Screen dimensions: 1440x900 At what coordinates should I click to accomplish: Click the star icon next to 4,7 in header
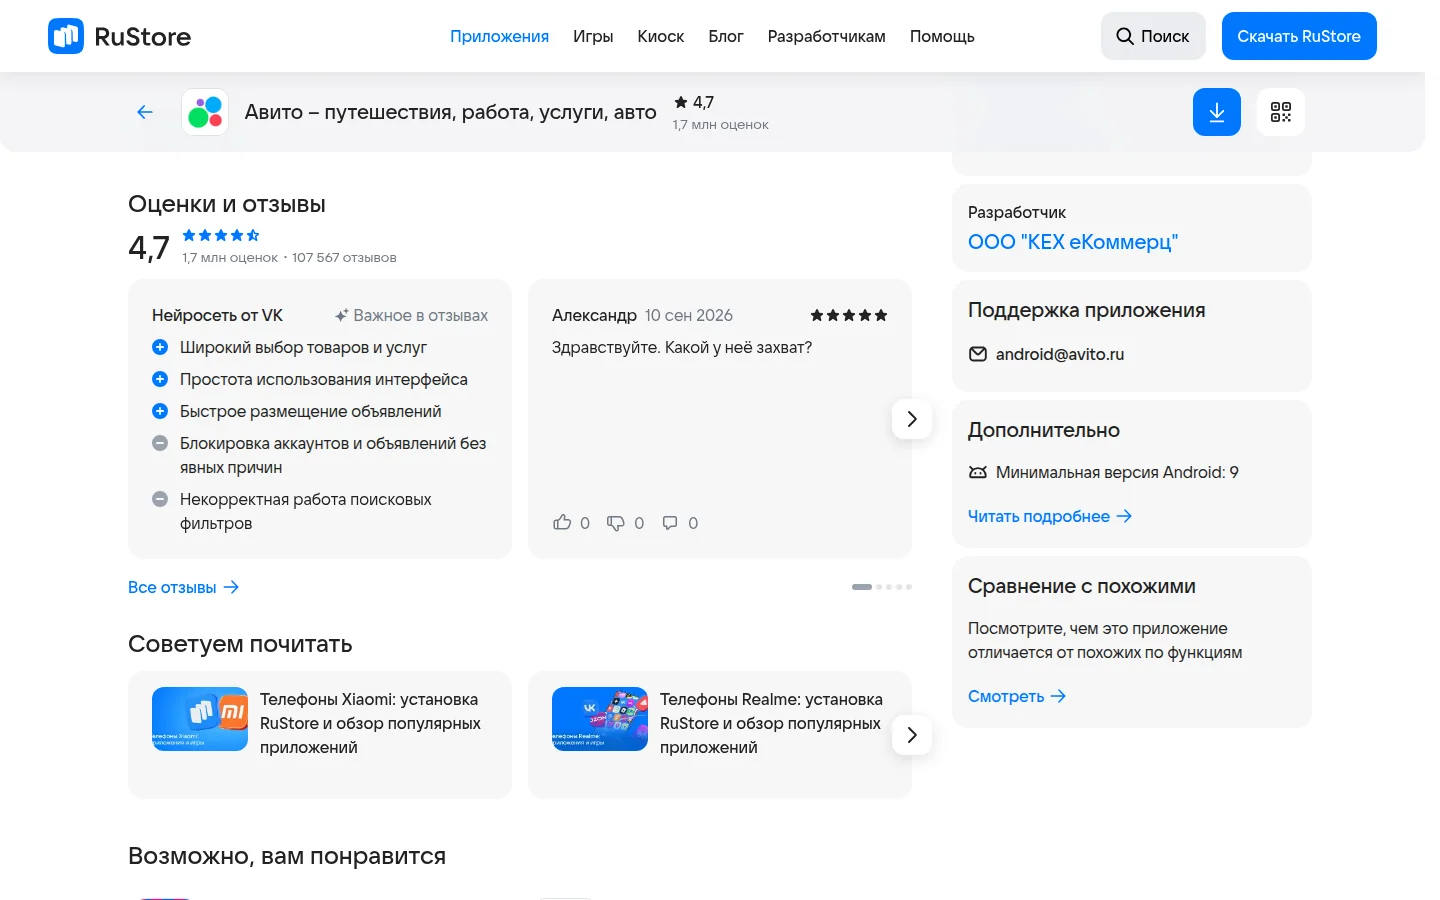681,102
